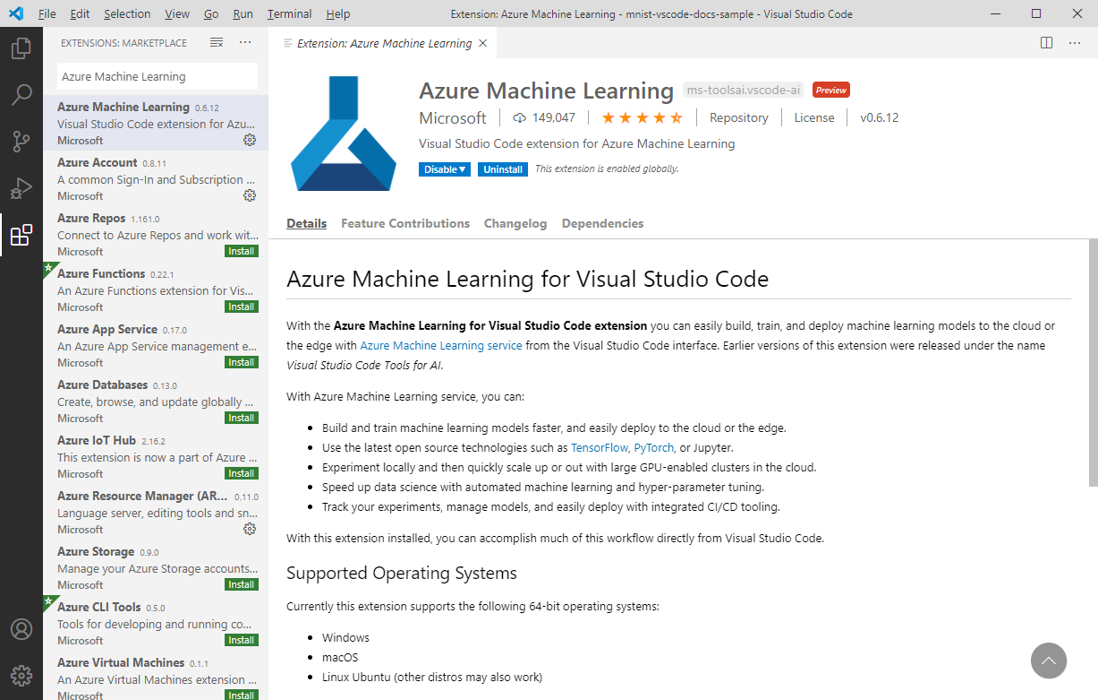
Task: Open the Source Control panel icon
Action: pos(21,141)
